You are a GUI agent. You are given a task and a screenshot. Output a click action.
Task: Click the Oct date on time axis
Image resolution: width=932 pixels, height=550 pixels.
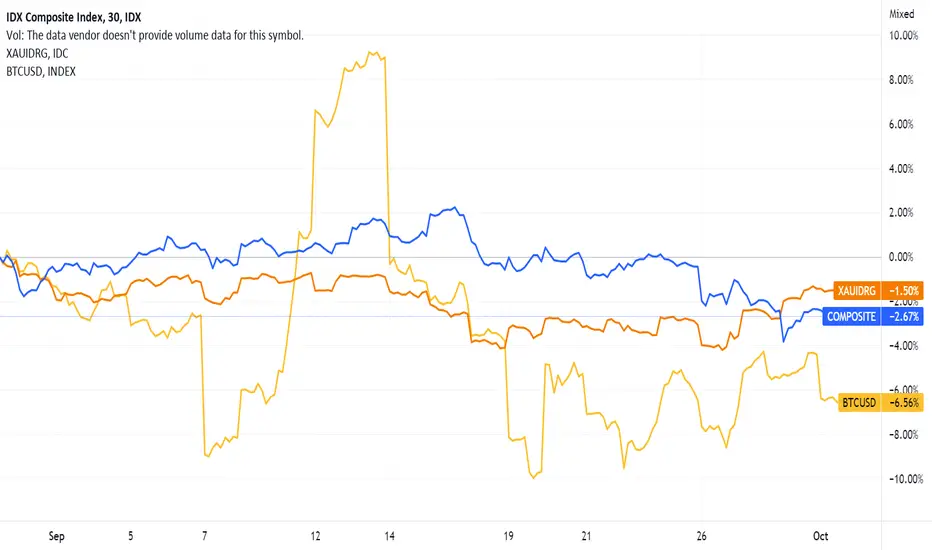coord(820,536)
